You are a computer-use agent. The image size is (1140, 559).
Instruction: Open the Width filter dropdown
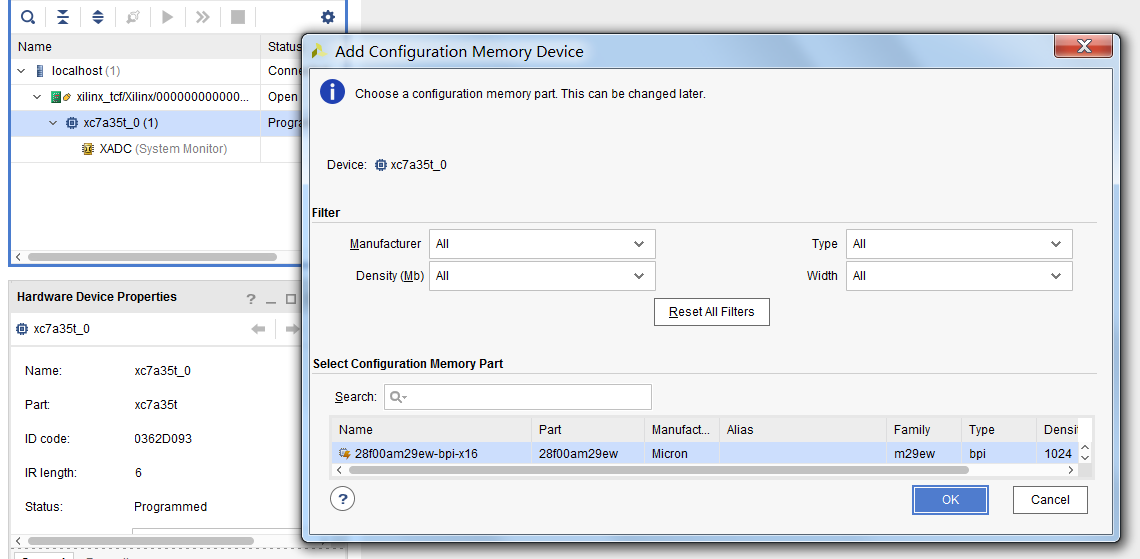pos(959,276)
